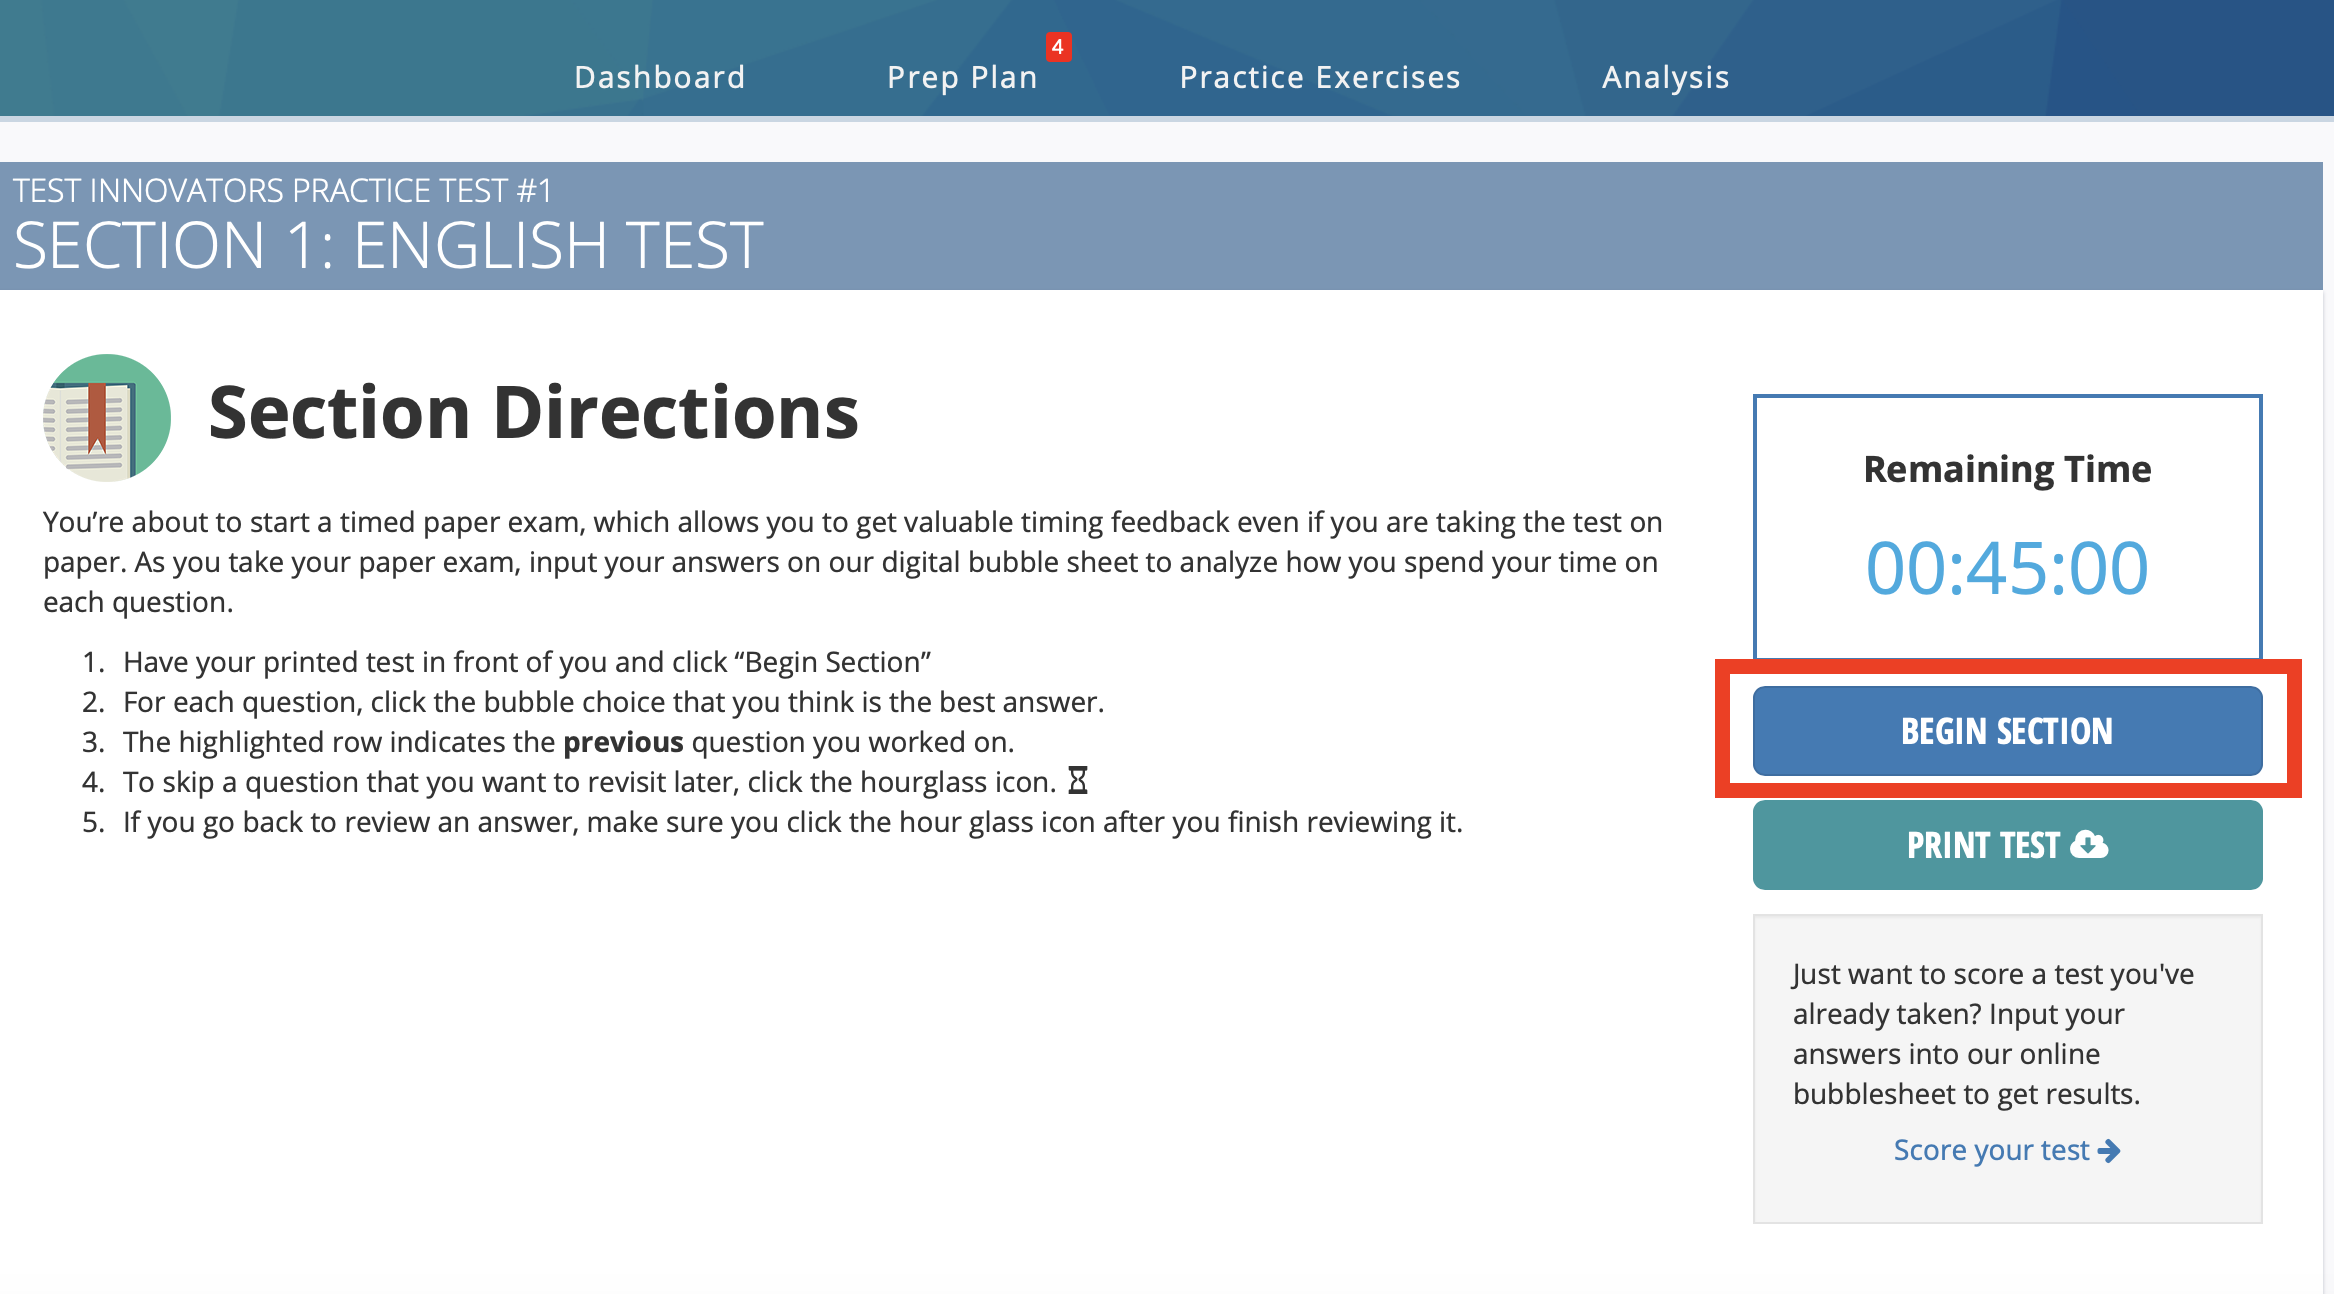This screenshot has width=2334, height=1294.
Task: Click the open book Section Directions icon
Action: [106, 417]
